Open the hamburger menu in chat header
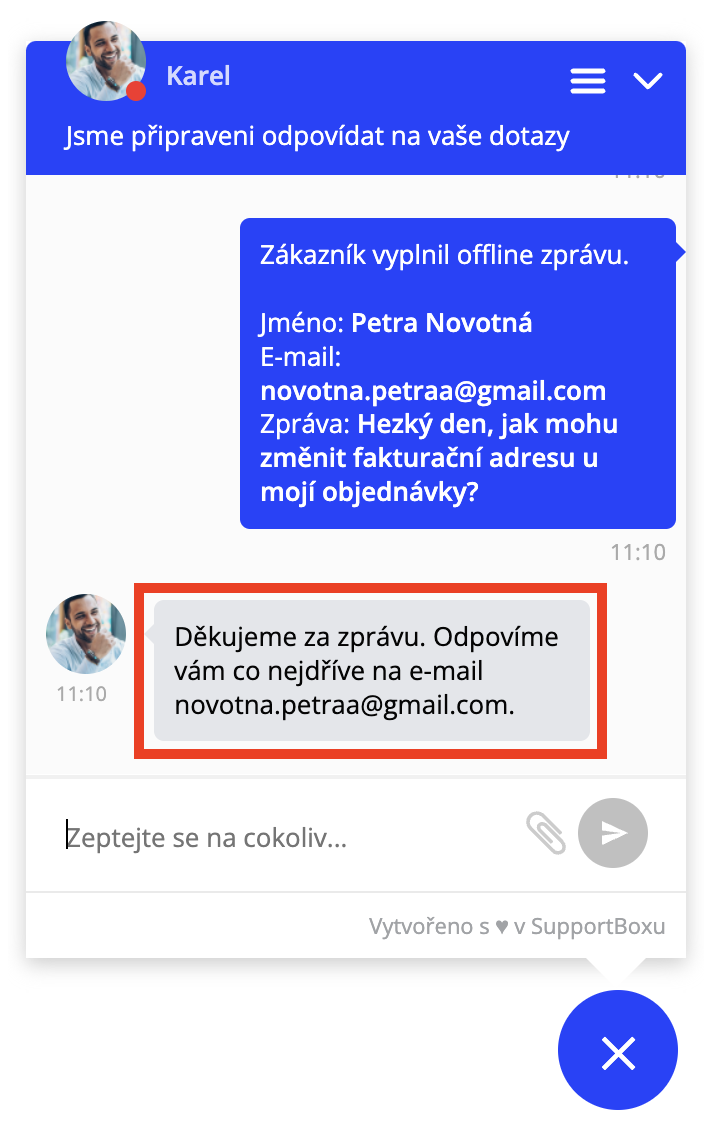 pos(588,80)
